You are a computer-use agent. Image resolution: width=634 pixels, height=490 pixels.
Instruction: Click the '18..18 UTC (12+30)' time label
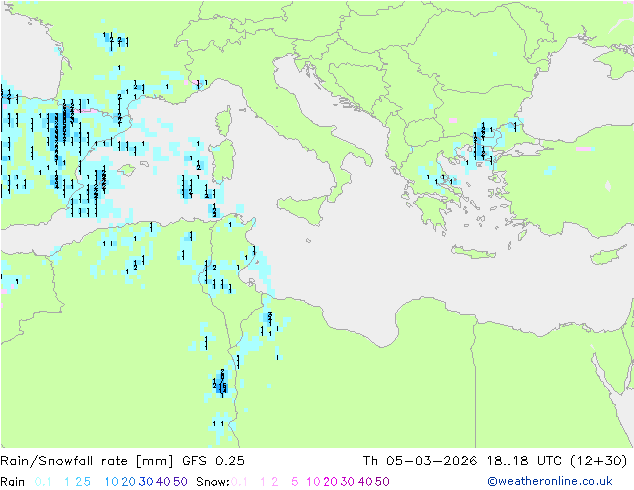click(557, 461)
